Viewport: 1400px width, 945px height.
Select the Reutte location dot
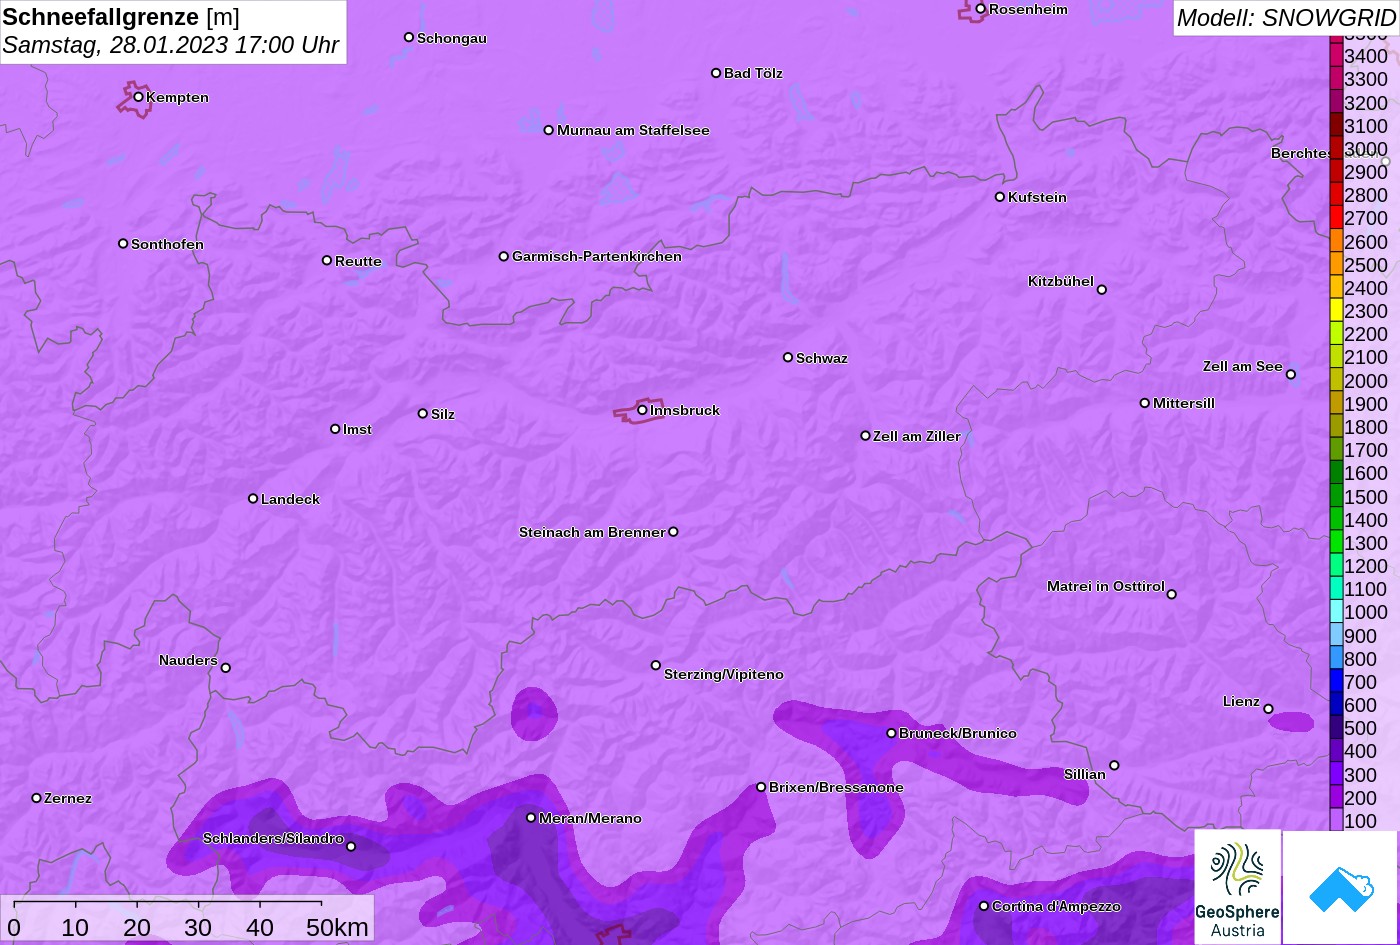coord(327,261)
